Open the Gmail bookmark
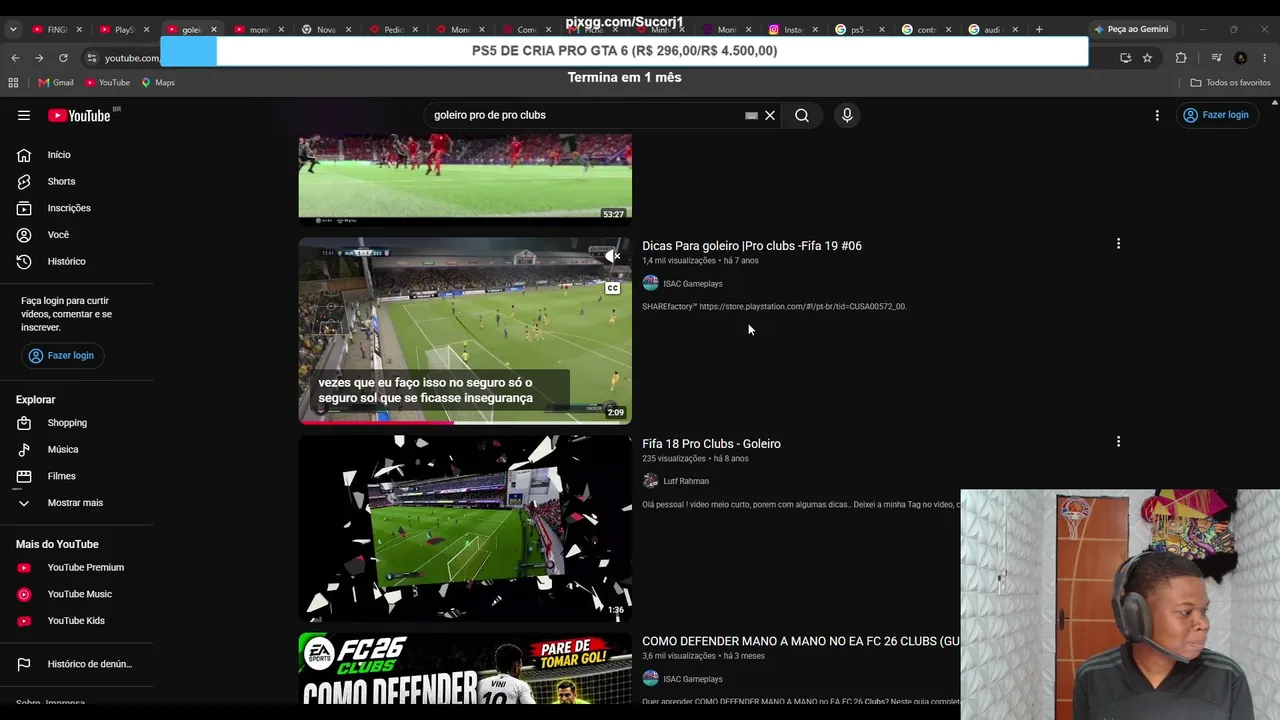 56,82
